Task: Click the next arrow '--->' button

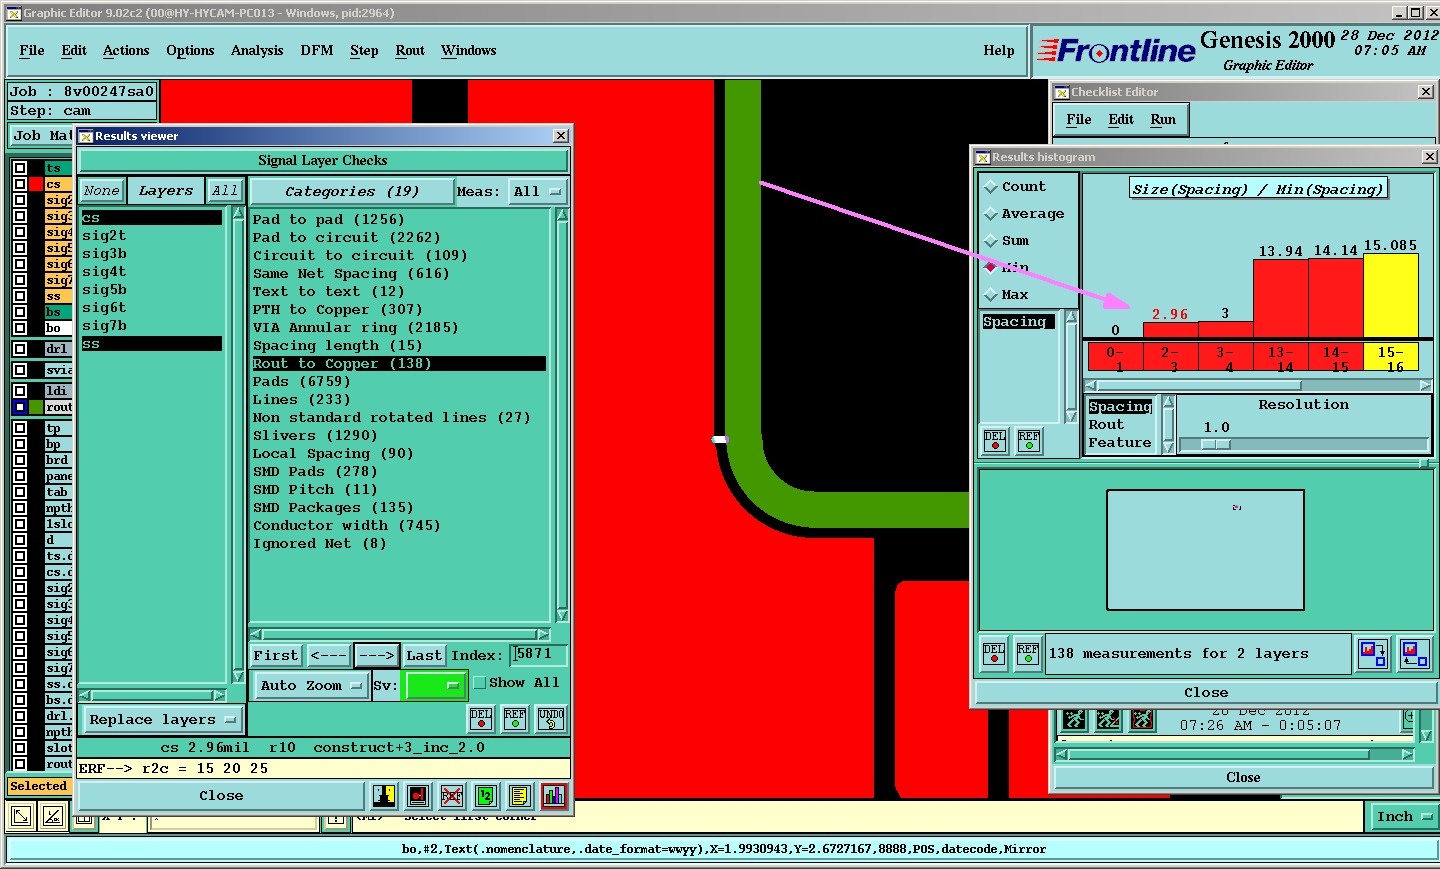Action: pyautogui.click(x=377, y=655)
